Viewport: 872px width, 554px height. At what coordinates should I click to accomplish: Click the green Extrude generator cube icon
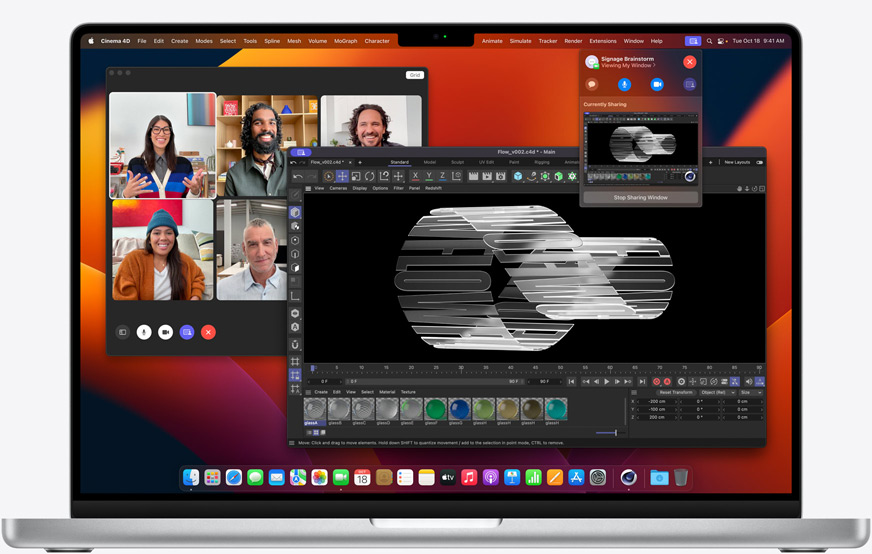(x=558, y=176)
